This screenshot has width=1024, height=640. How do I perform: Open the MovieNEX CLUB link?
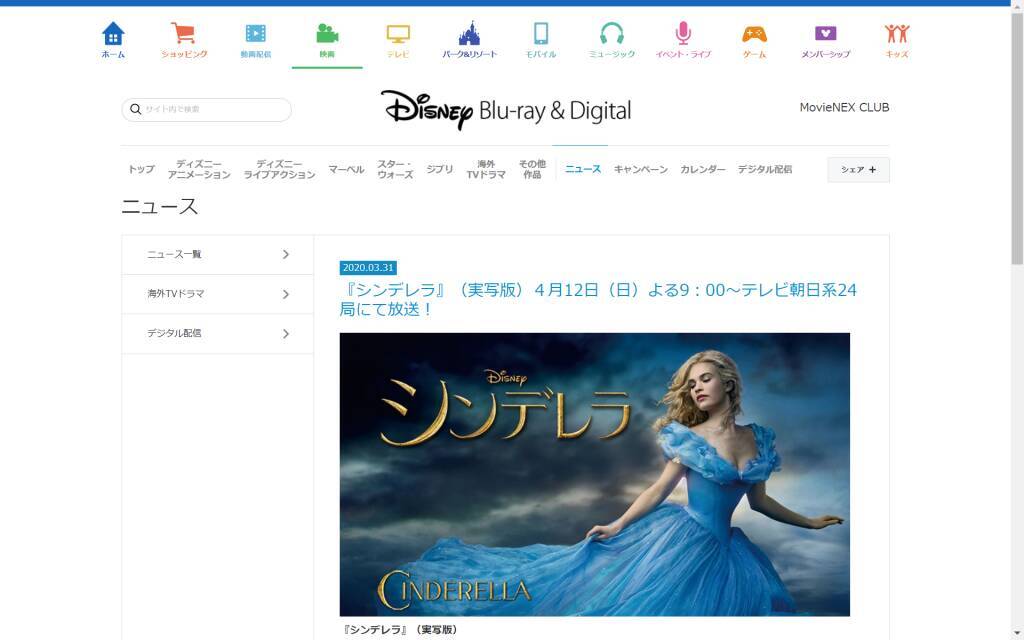pos(844,108)
